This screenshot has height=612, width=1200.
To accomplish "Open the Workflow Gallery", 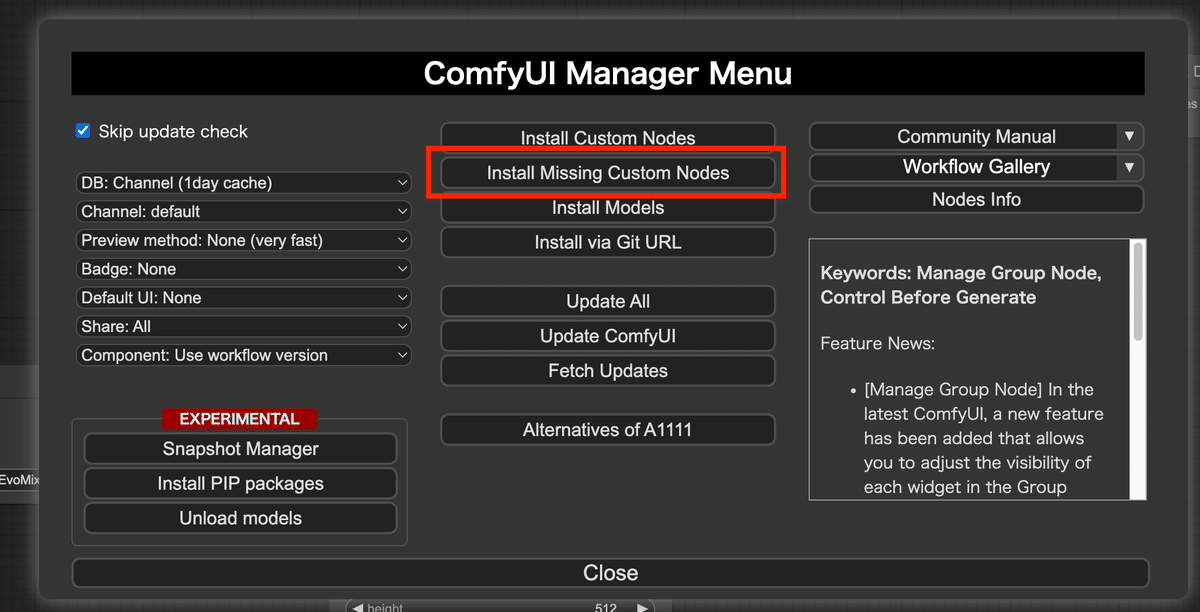I will tap(963, 167).
